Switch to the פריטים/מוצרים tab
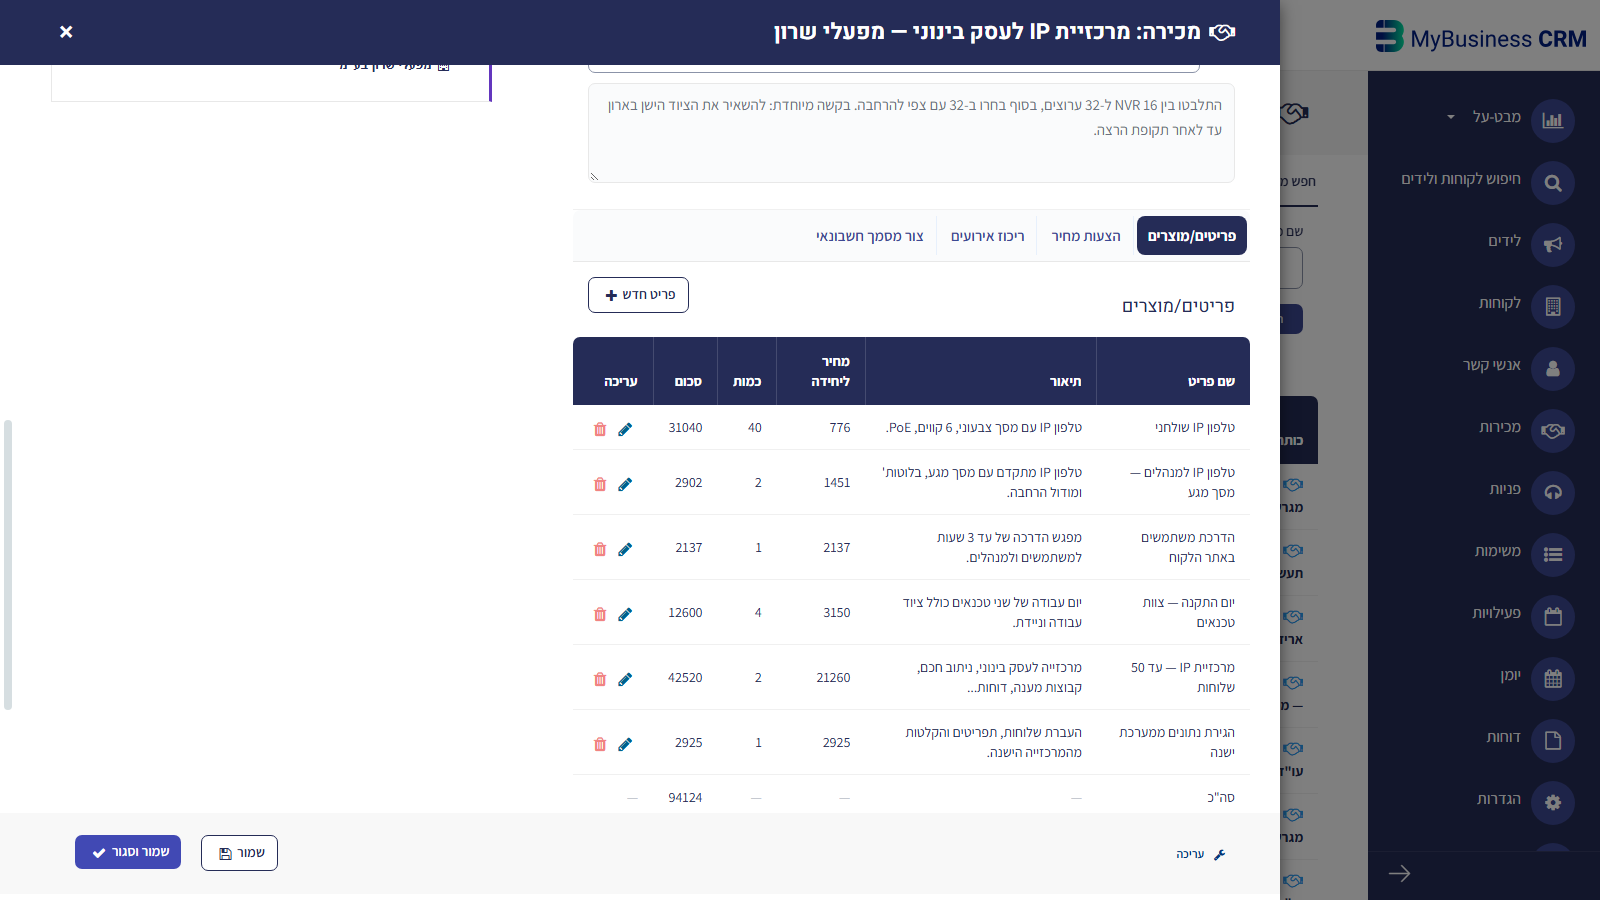Image resolution: width=1600 pixels, height=900 pixels. point(1192,236)
